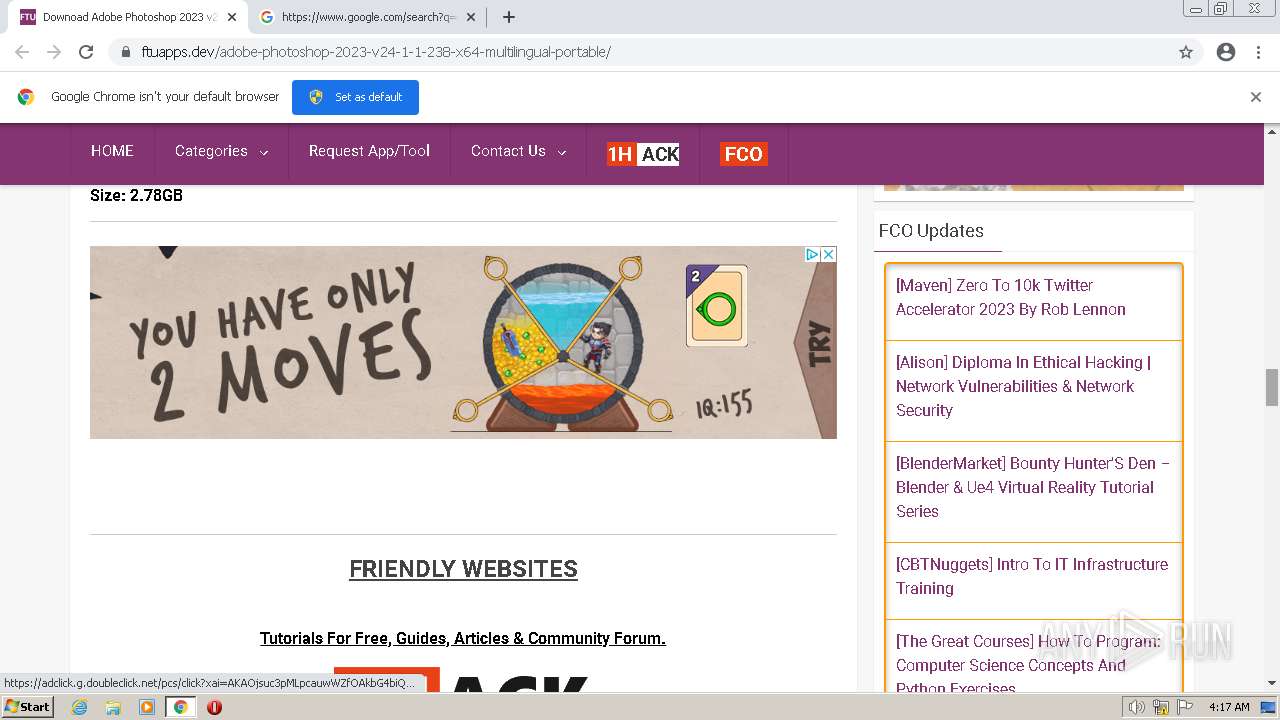Screen dimensions: 1280x720
Task: Close the ad with the X icon
Action: tap(828, 255)
